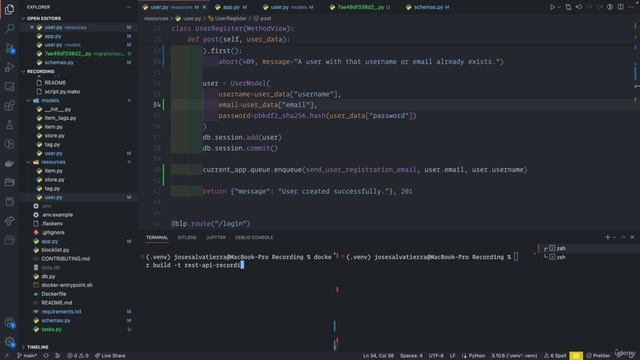This screenshot has width=640, height=360.
Task: Collapse the OPEN EDITORS section
Action: point(44,18)
